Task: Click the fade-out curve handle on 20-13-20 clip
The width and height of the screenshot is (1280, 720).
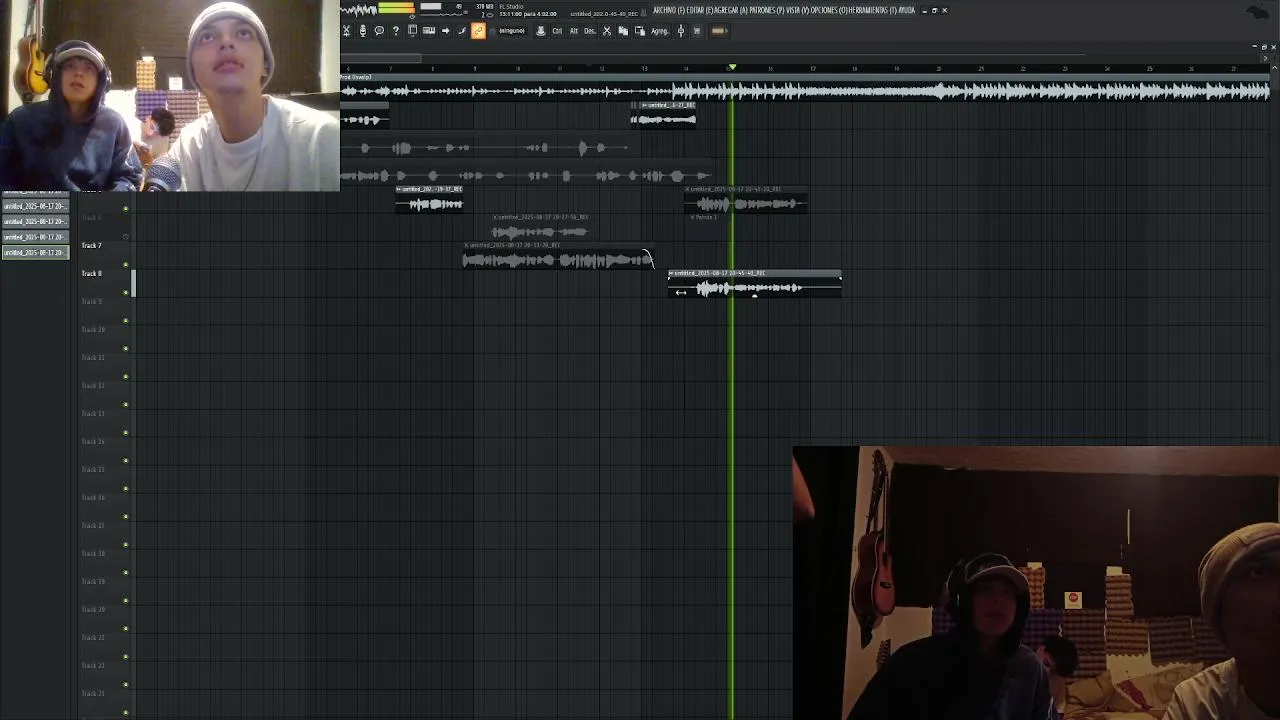Action: [x=648, y=259]
